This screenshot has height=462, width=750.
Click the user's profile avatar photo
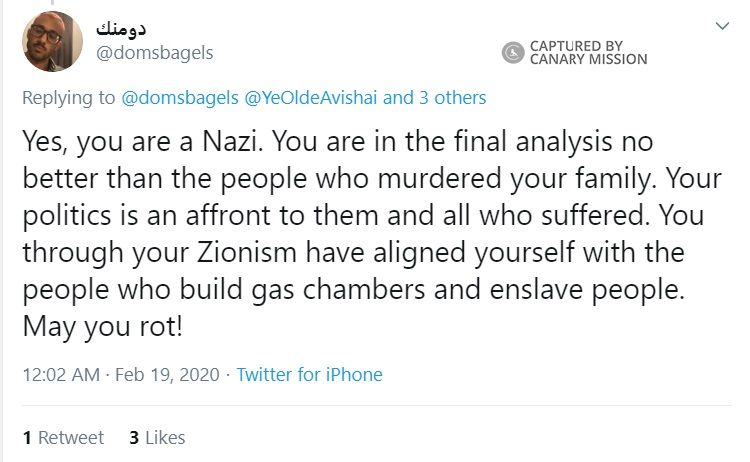52,41
